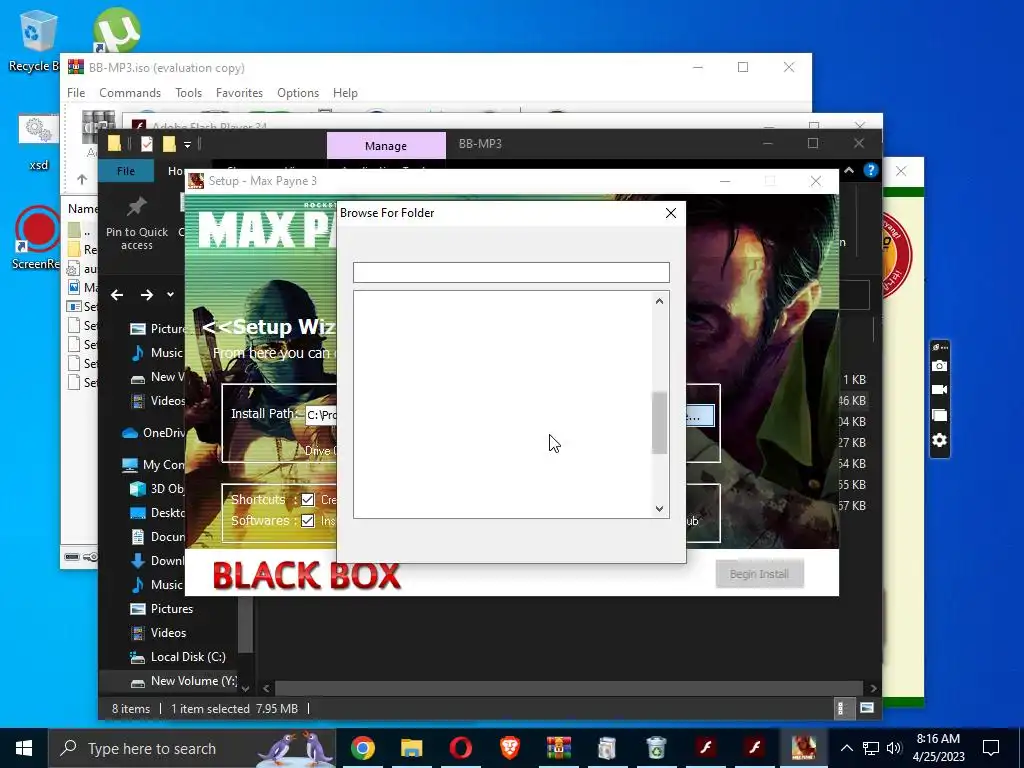Click the Install Path text field
The height and width of the screenshot is (768, 1024).
321,415
